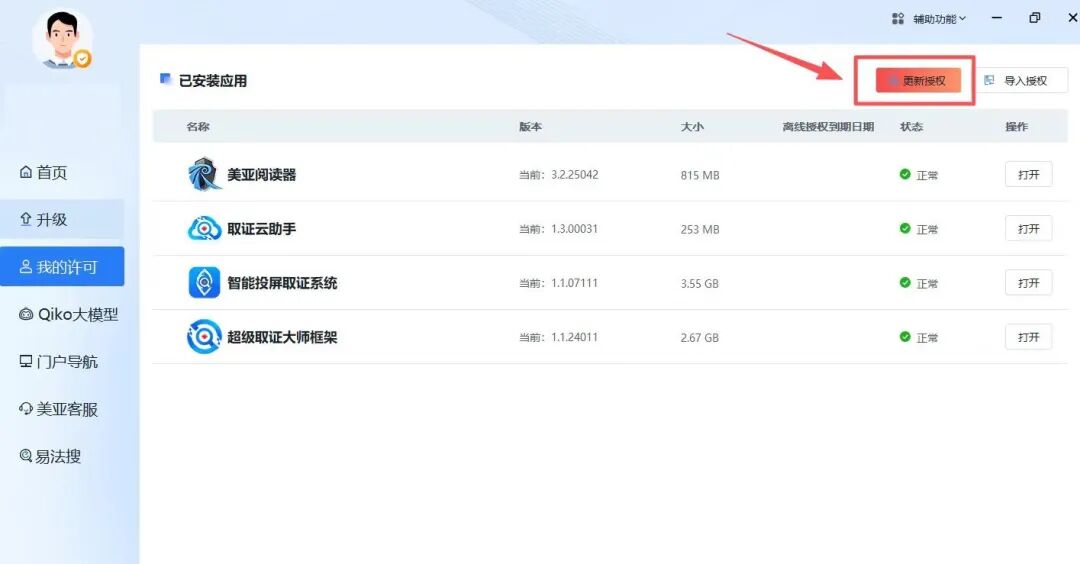Image resolution: width=1080 pixels, height=564 pixels.
Task: Click the 美亚阅读器 app icon
Action: 204,174
